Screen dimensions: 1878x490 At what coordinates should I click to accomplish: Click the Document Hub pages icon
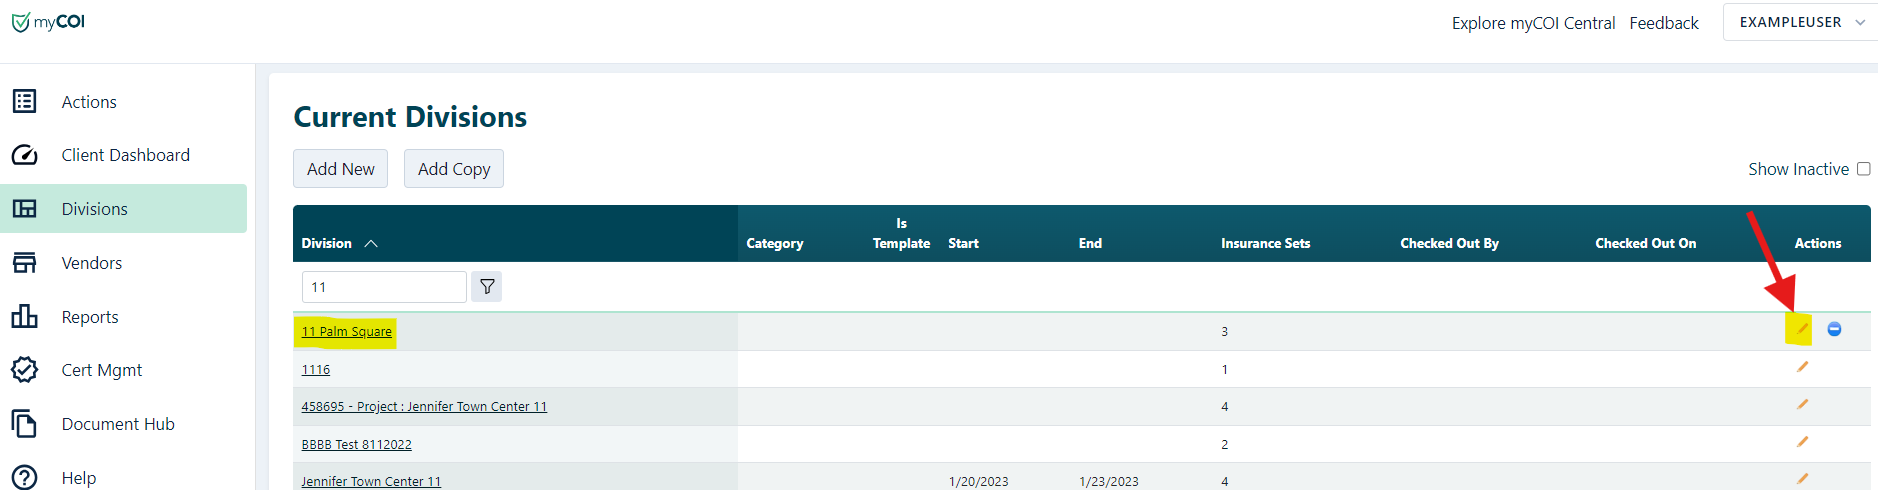coord(24,424)
